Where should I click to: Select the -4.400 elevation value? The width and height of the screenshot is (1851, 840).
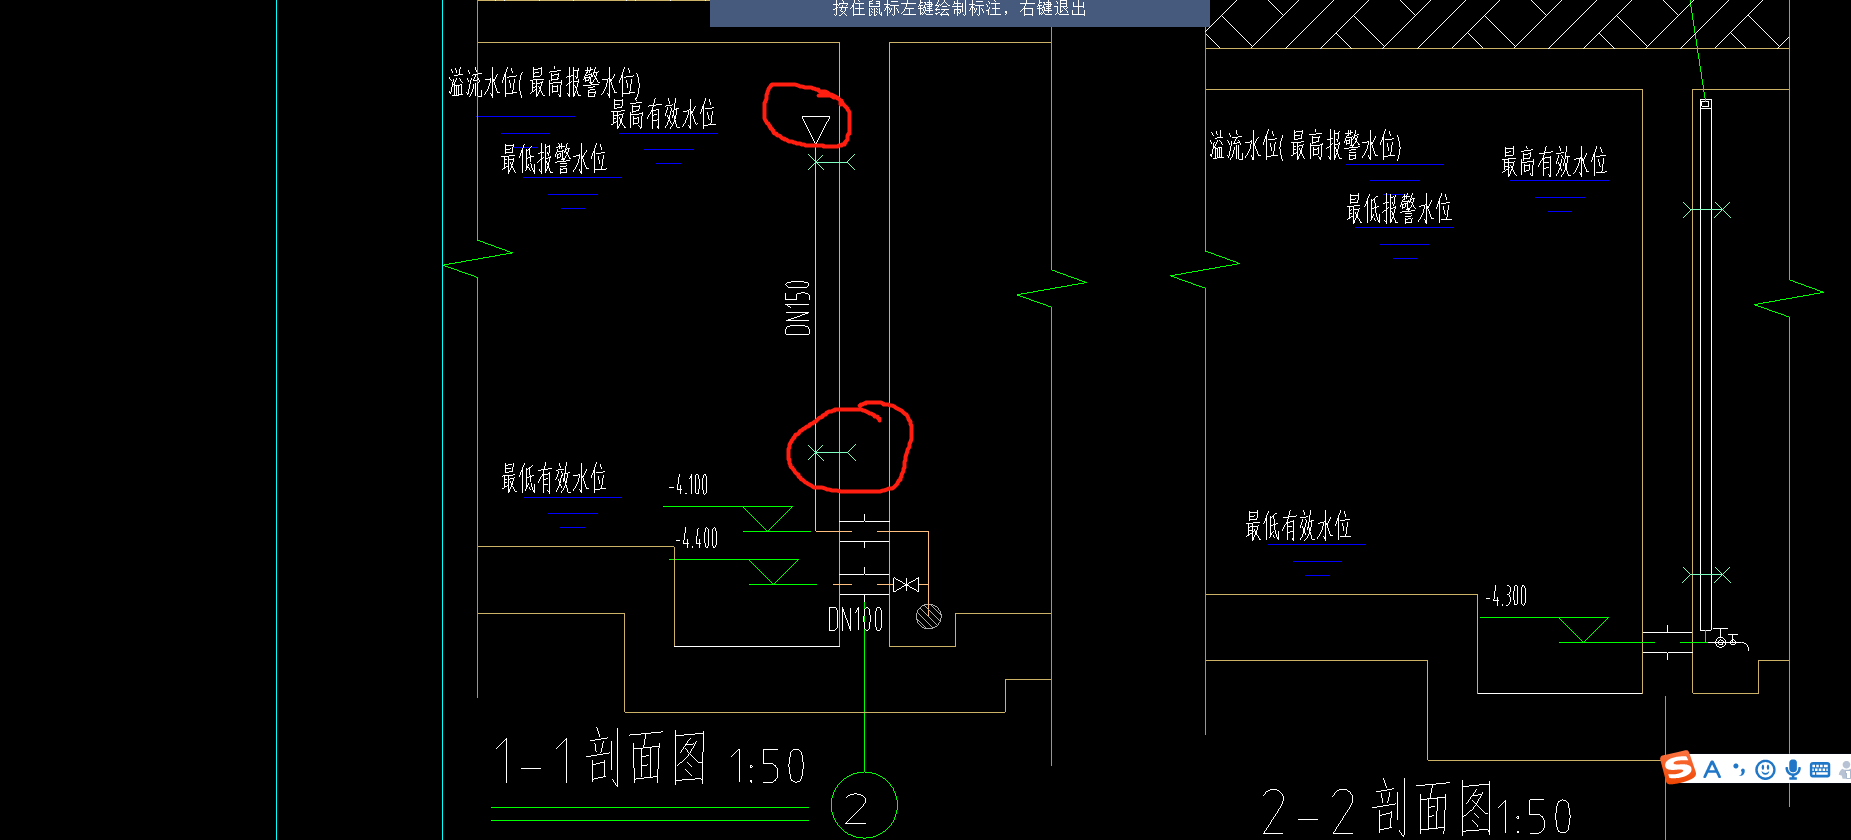(x=696, y=538)
